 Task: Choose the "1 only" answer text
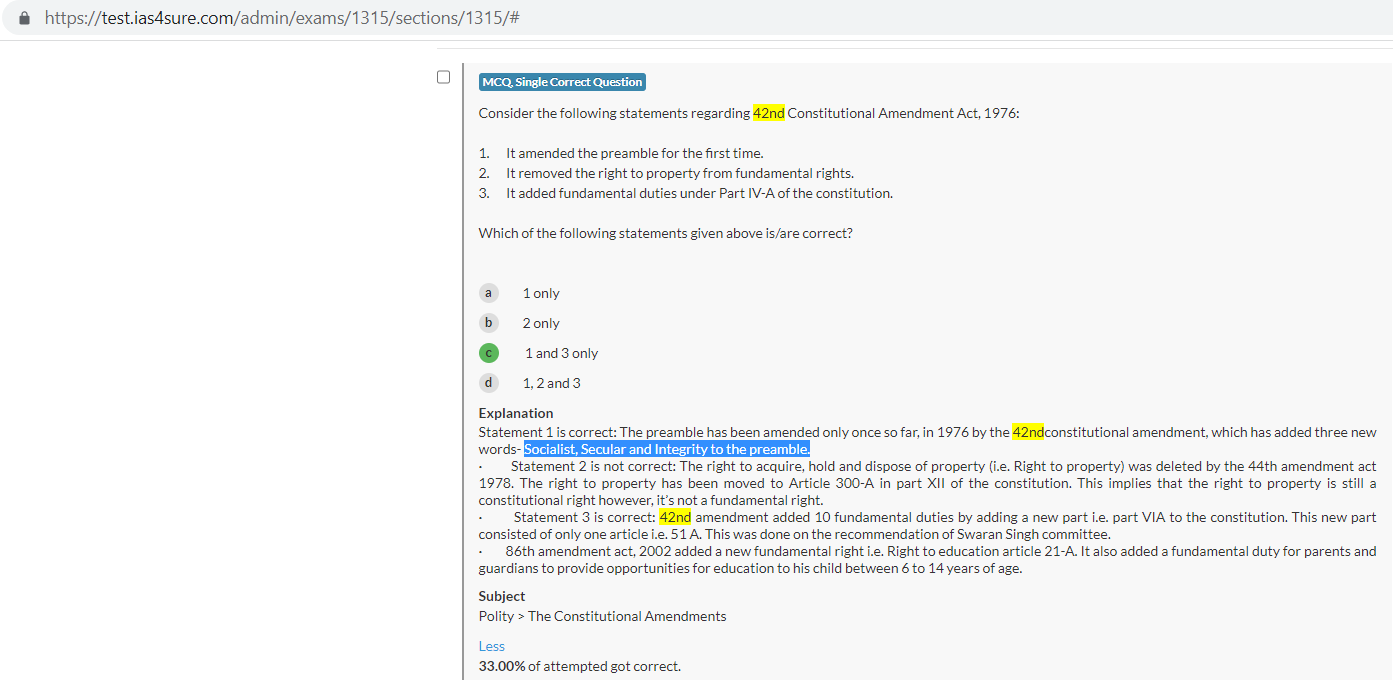click(541, 293)
